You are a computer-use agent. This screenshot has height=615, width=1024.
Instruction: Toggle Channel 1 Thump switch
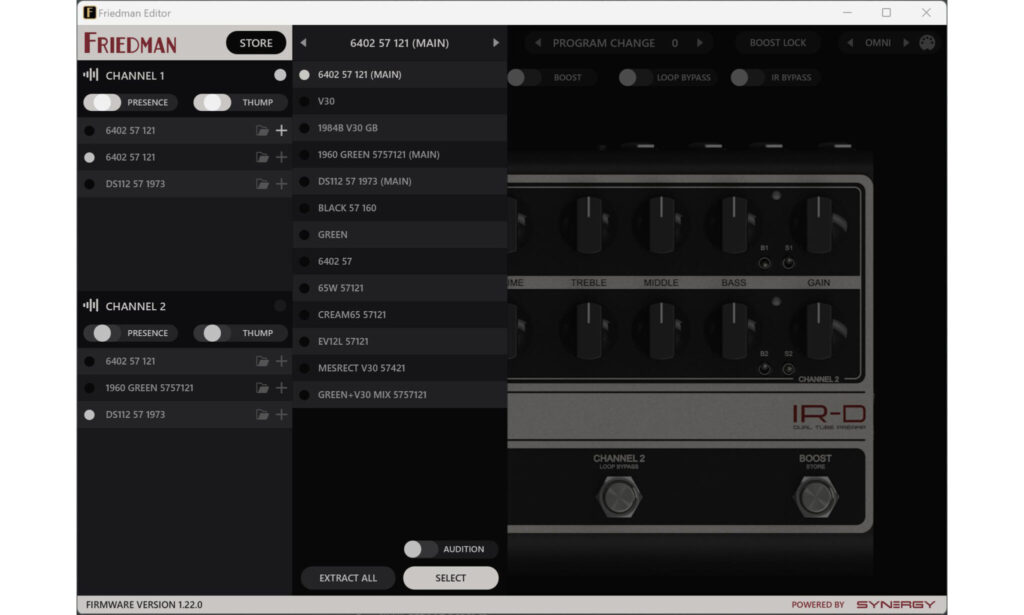click(x=212, y=102)
